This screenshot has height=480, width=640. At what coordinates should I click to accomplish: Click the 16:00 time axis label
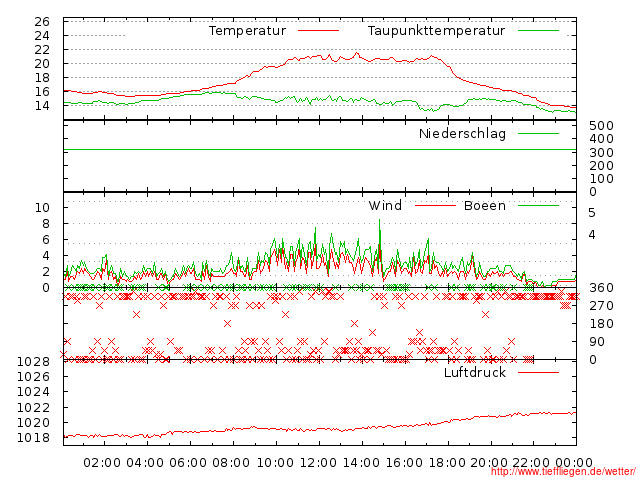[404, 463]
